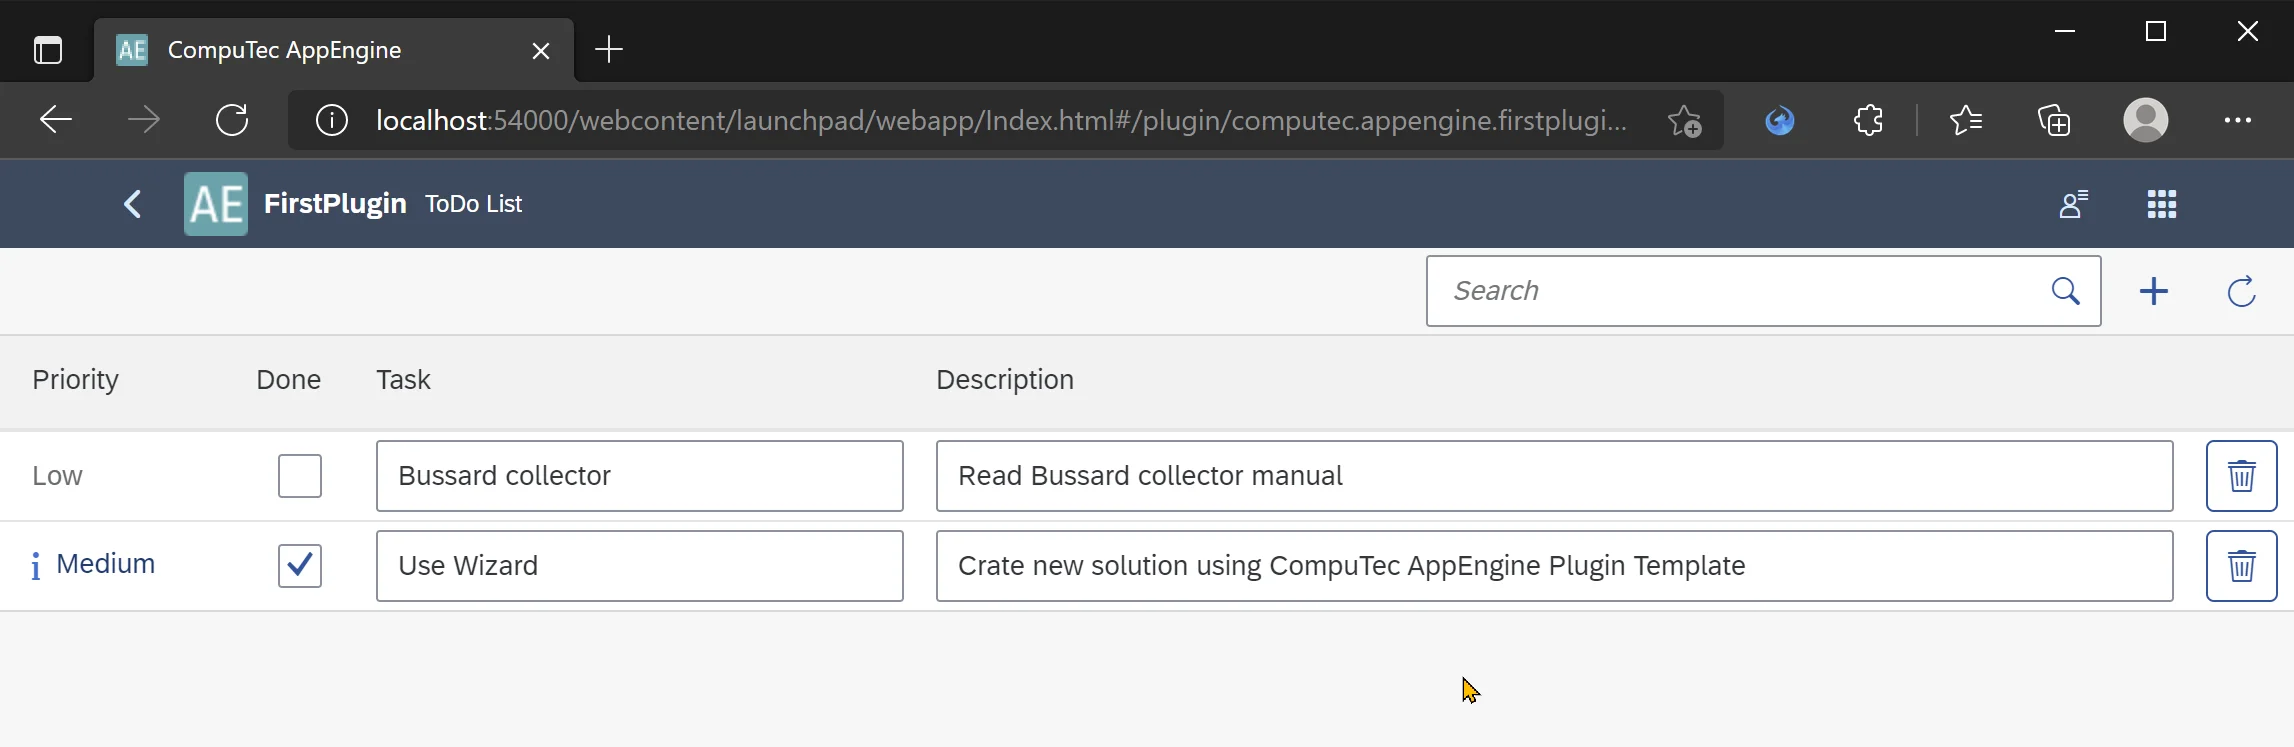2294x747 pixels.
Task: Open the user settings person icon
Action: click(2073, 204)
